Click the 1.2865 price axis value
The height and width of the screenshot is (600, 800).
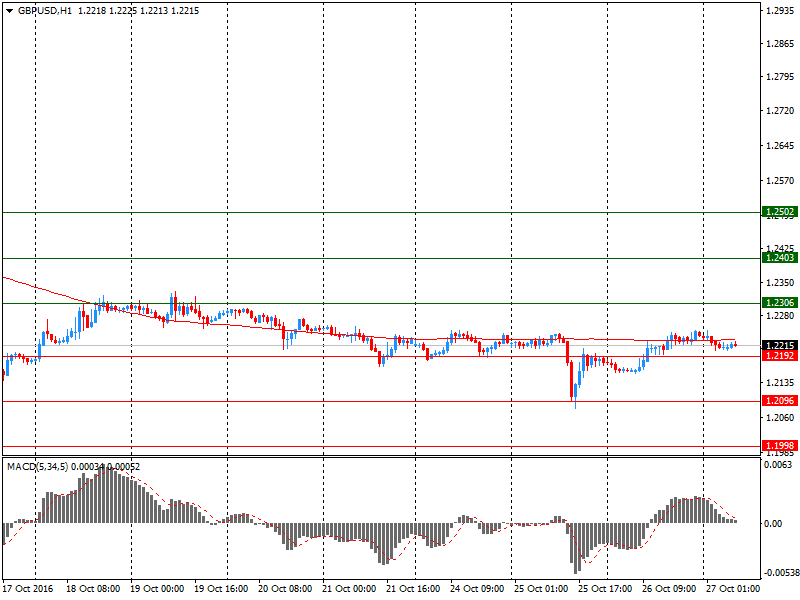[x=780, y=44]
